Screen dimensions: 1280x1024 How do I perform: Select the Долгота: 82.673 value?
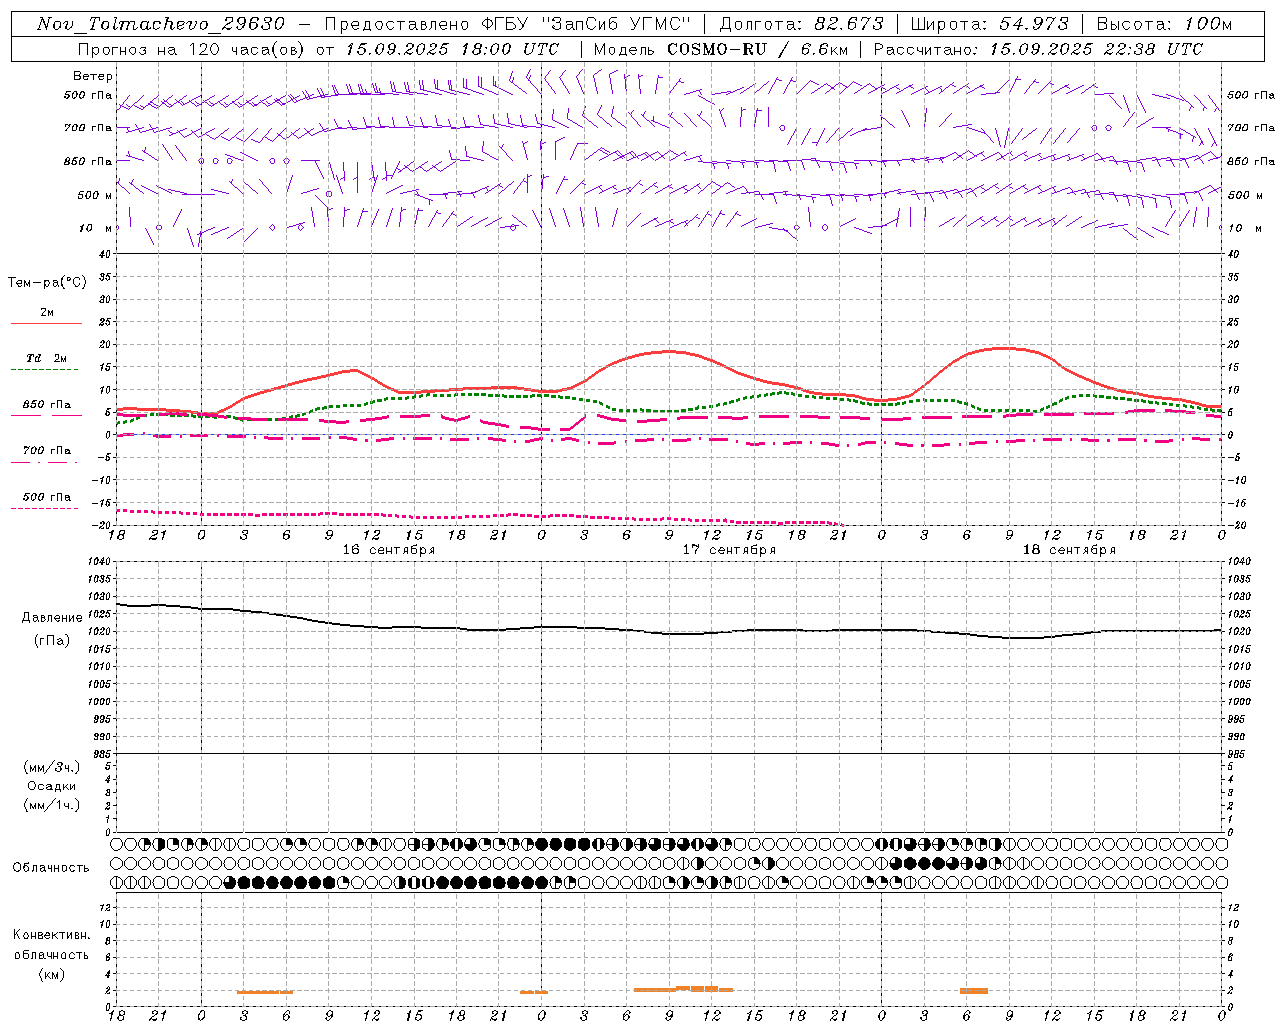pos(802,24)
